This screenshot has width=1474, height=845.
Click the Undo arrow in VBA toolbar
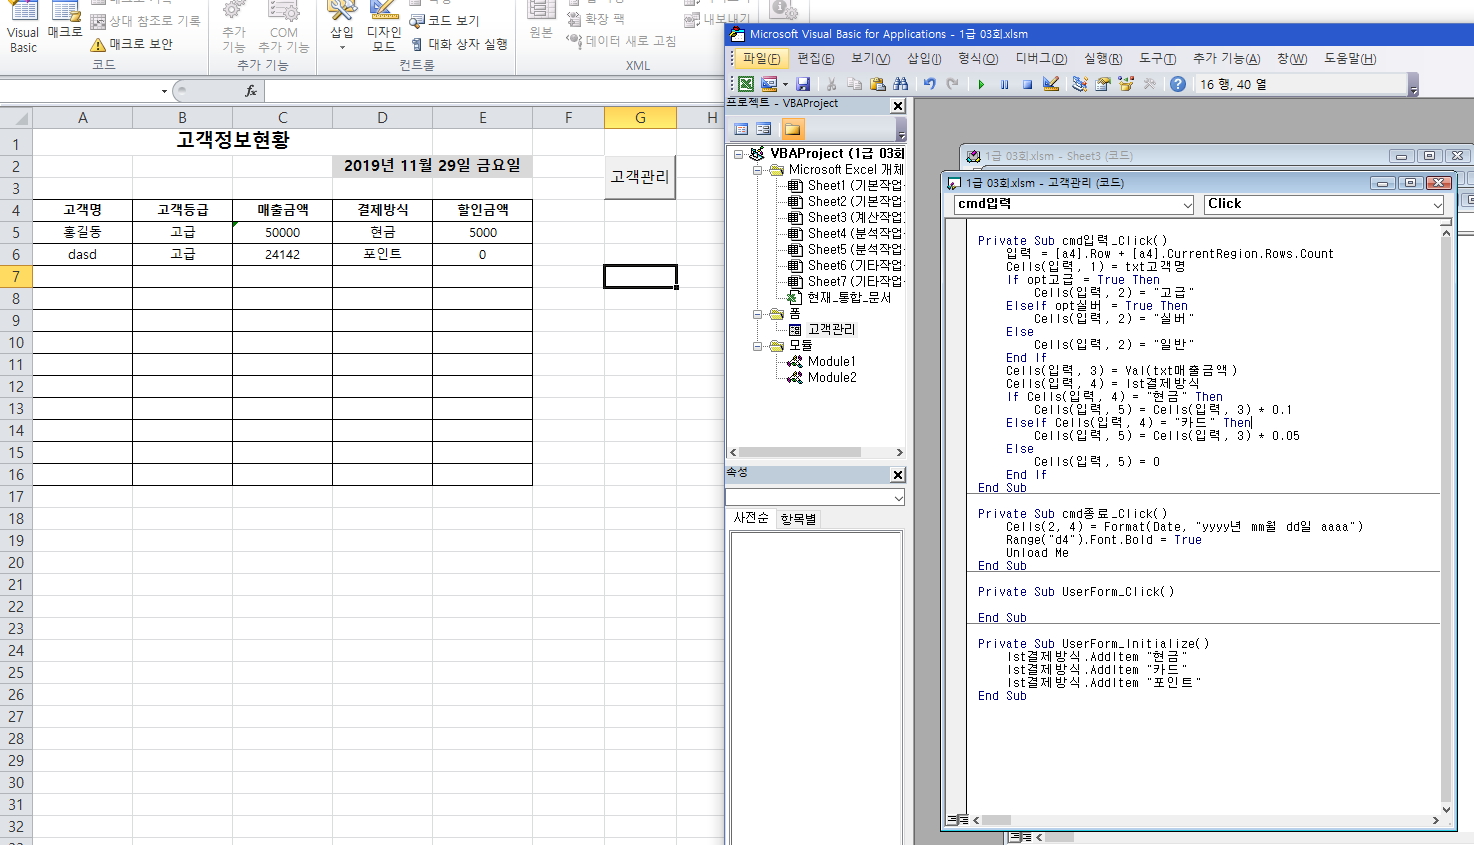point(929,85)
